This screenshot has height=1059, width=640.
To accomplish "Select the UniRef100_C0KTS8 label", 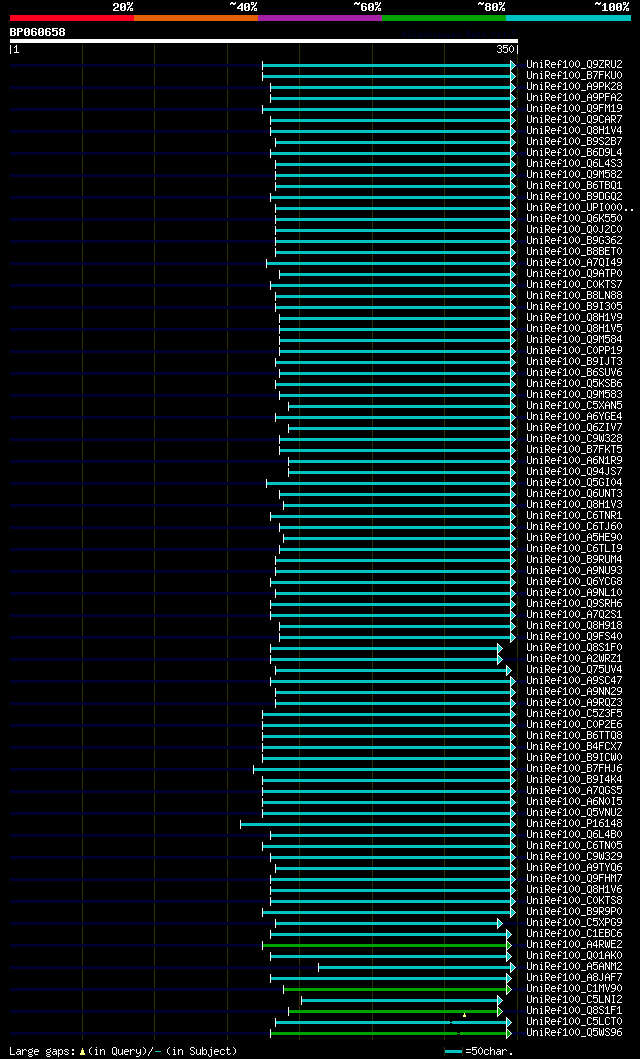I will click(x=575, y=901).
